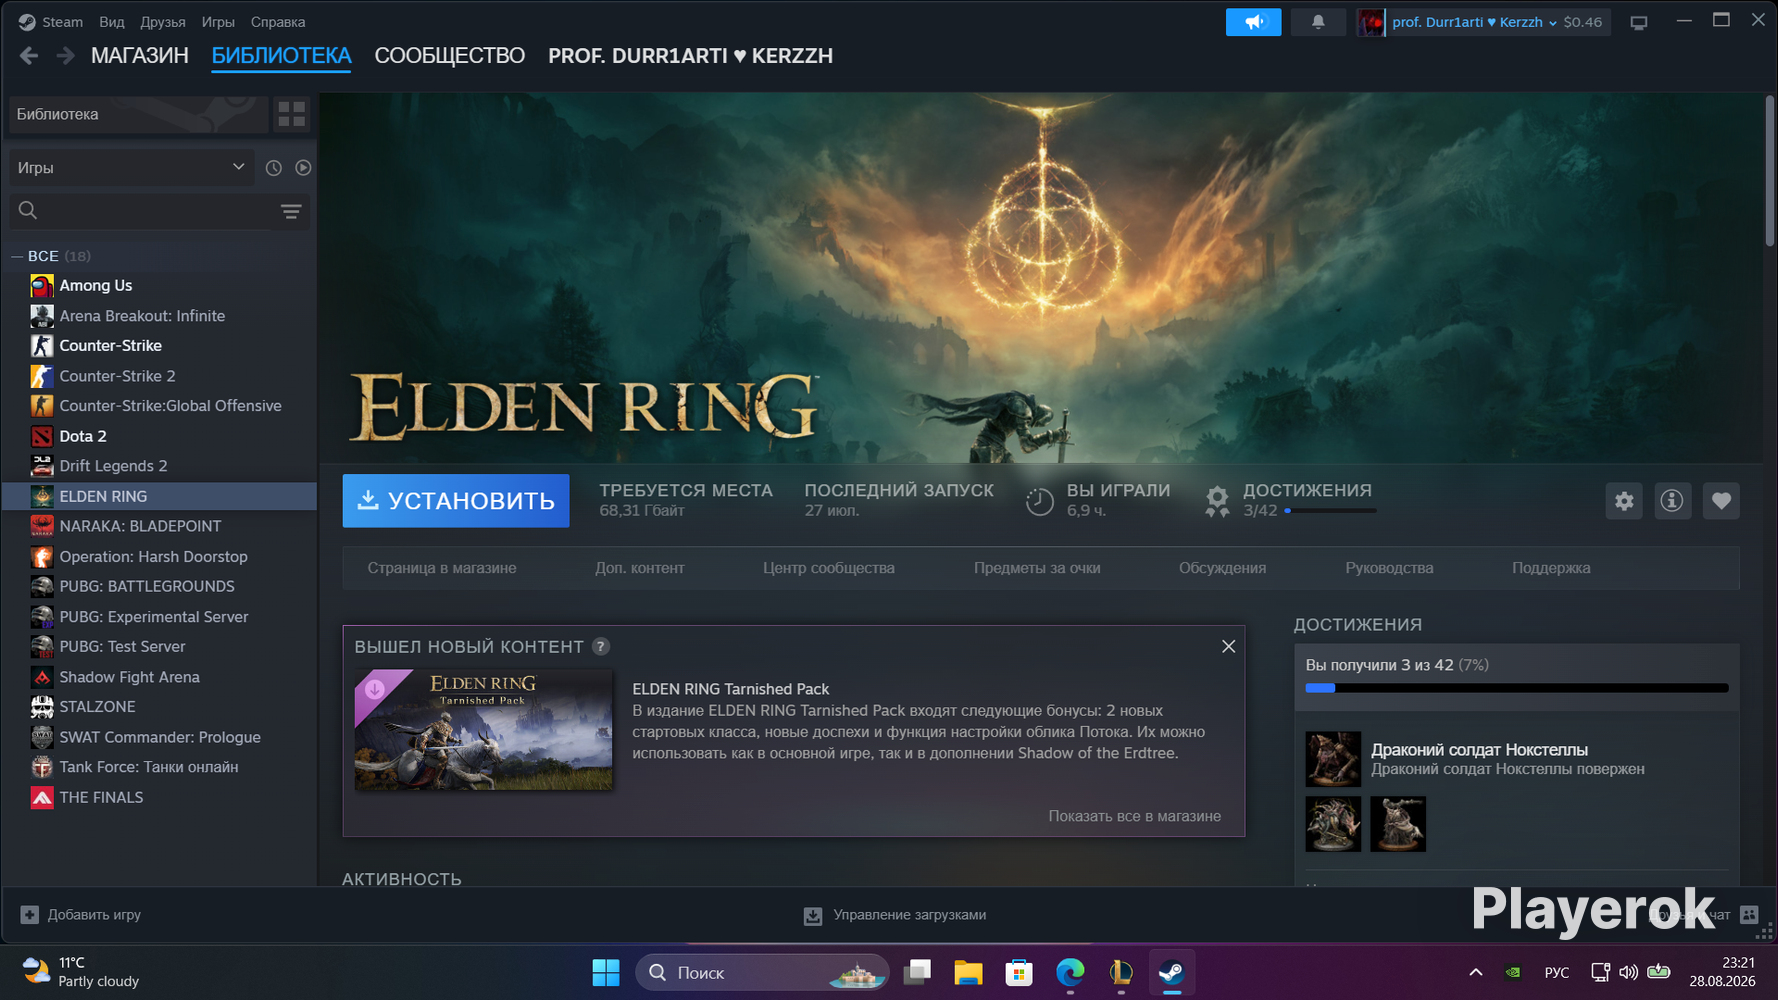Click the Драконий солдат Ноkстеллы achievement icon
Screen dimensions: 1778x1000
pyautogui.click(x=1333, y=759)
